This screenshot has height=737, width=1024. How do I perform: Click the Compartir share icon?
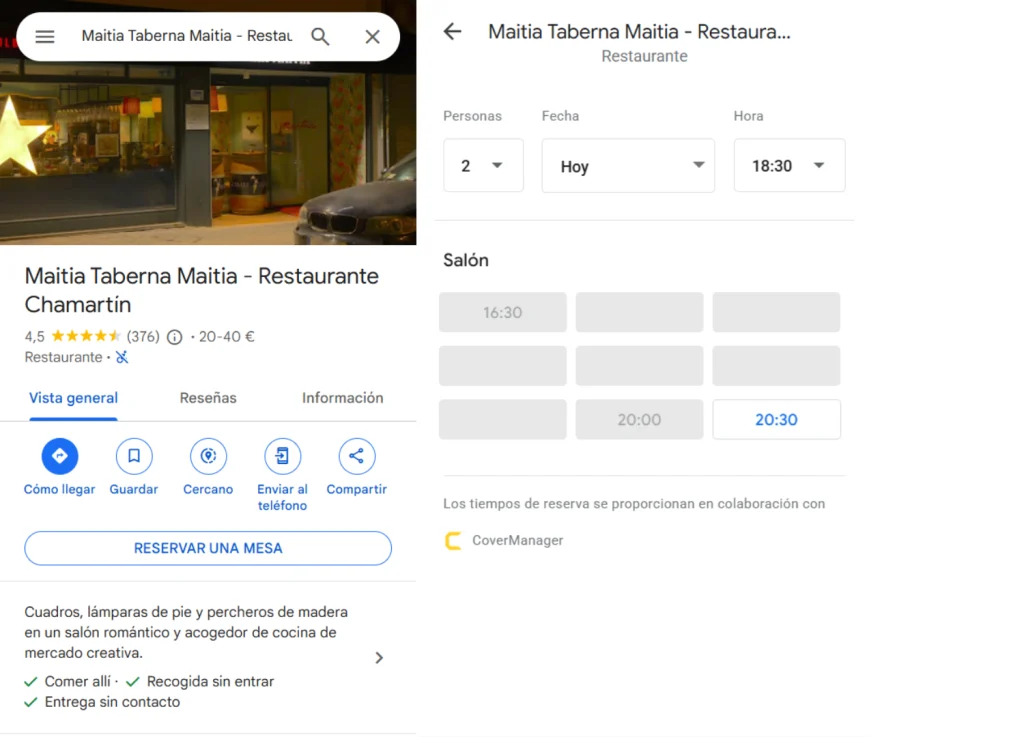(x=356, y=457)
